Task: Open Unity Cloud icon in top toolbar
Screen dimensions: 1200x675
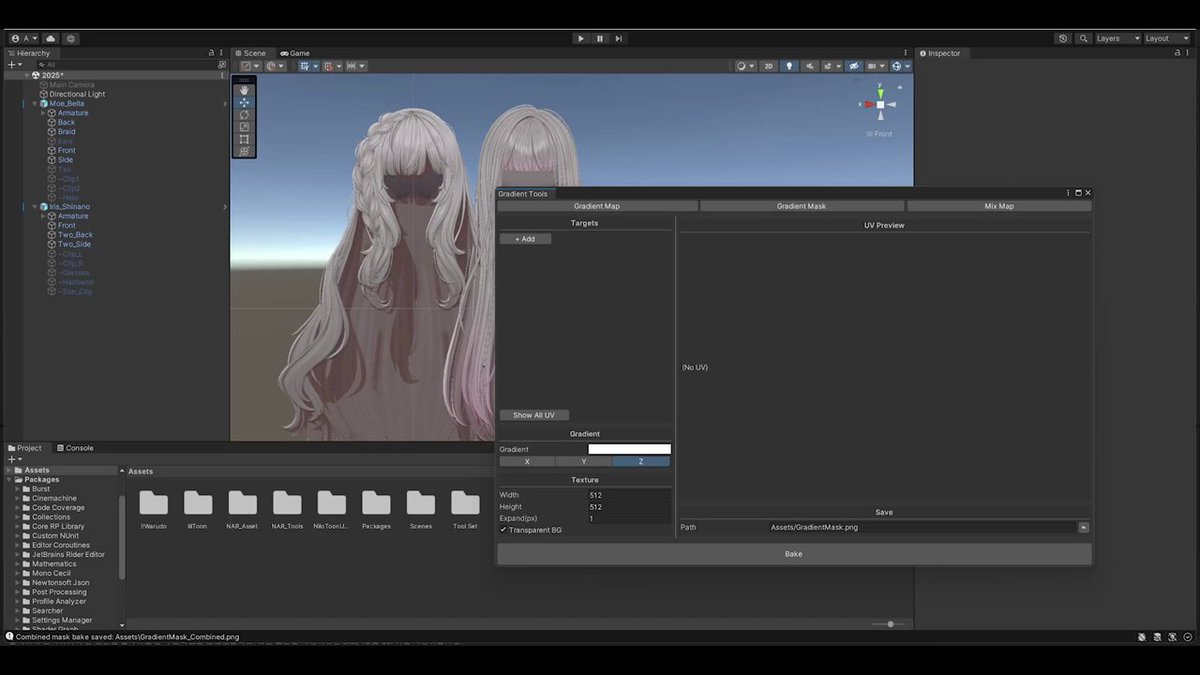Action: point(51,38)
